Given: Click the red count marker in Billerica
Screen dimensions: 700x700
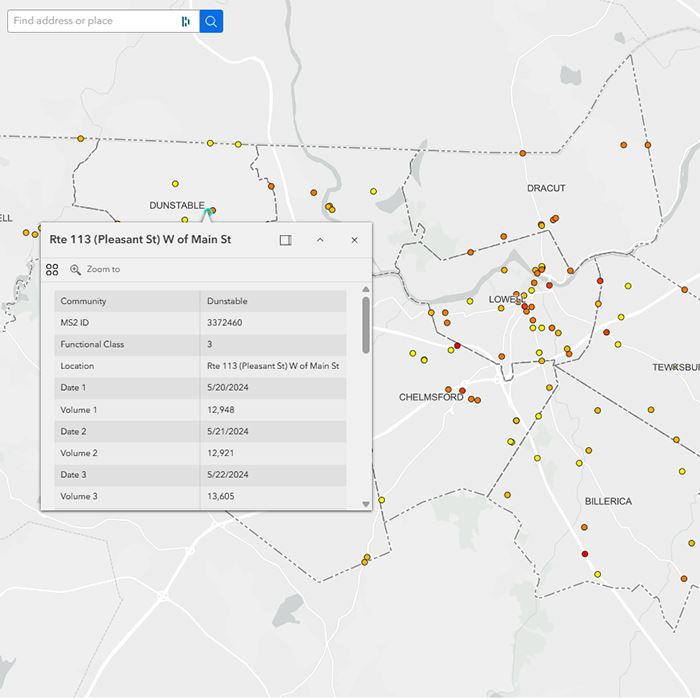Looking at the screenshot, I should [585, 554].
